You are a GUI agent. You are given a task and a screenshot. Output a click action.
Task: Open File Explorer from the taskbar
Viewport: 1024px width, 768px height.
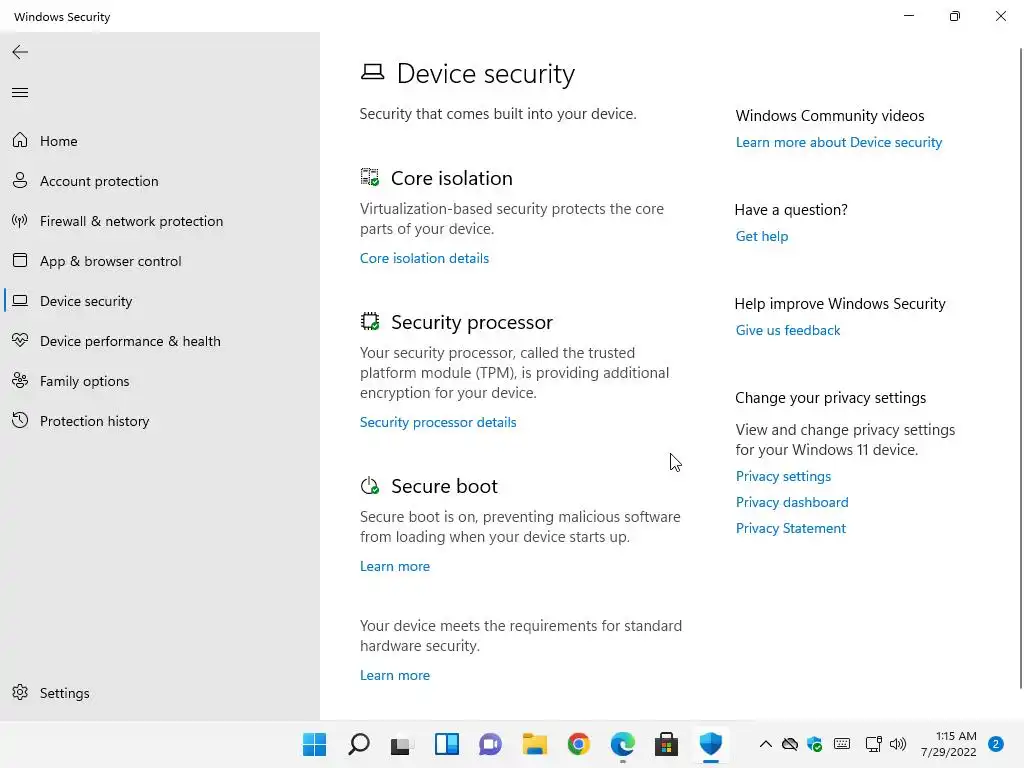pyautogui.click(x=534, y=744)
